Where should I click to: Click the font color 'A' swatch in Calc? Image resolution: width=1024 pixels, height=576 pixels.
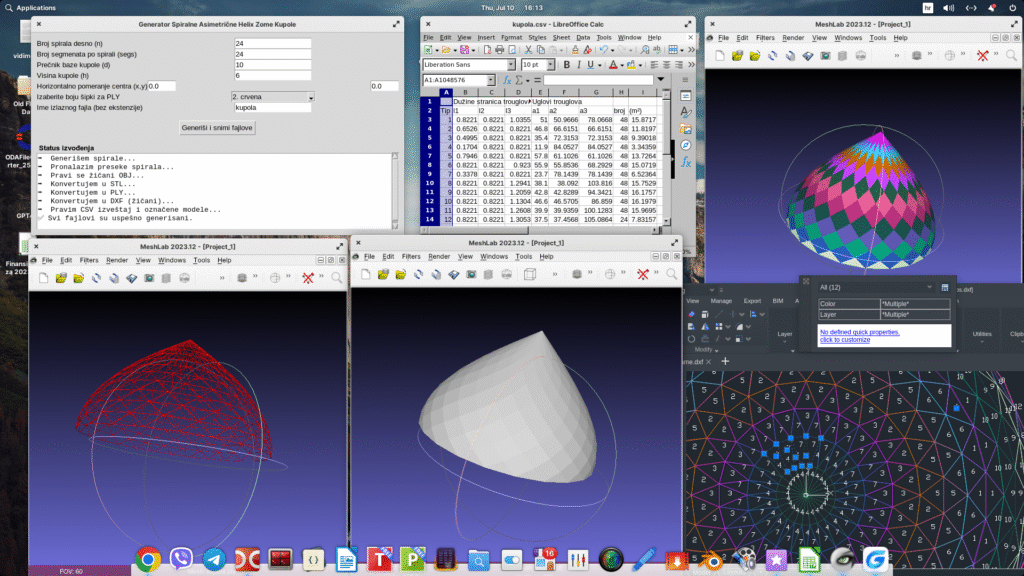(613, 65)
